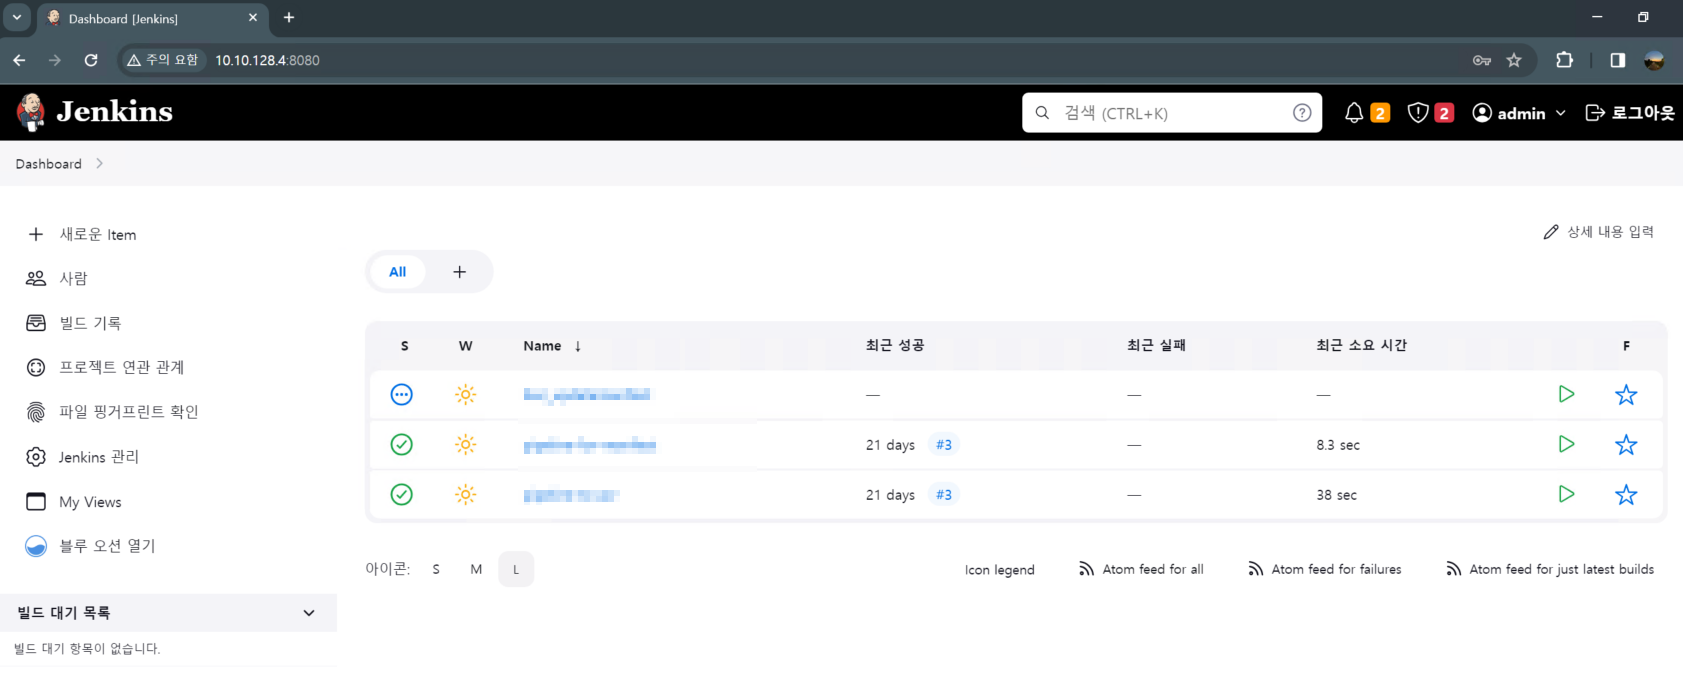
Task: Click the 로그아웃 logout button
Action: (1630, 113)
